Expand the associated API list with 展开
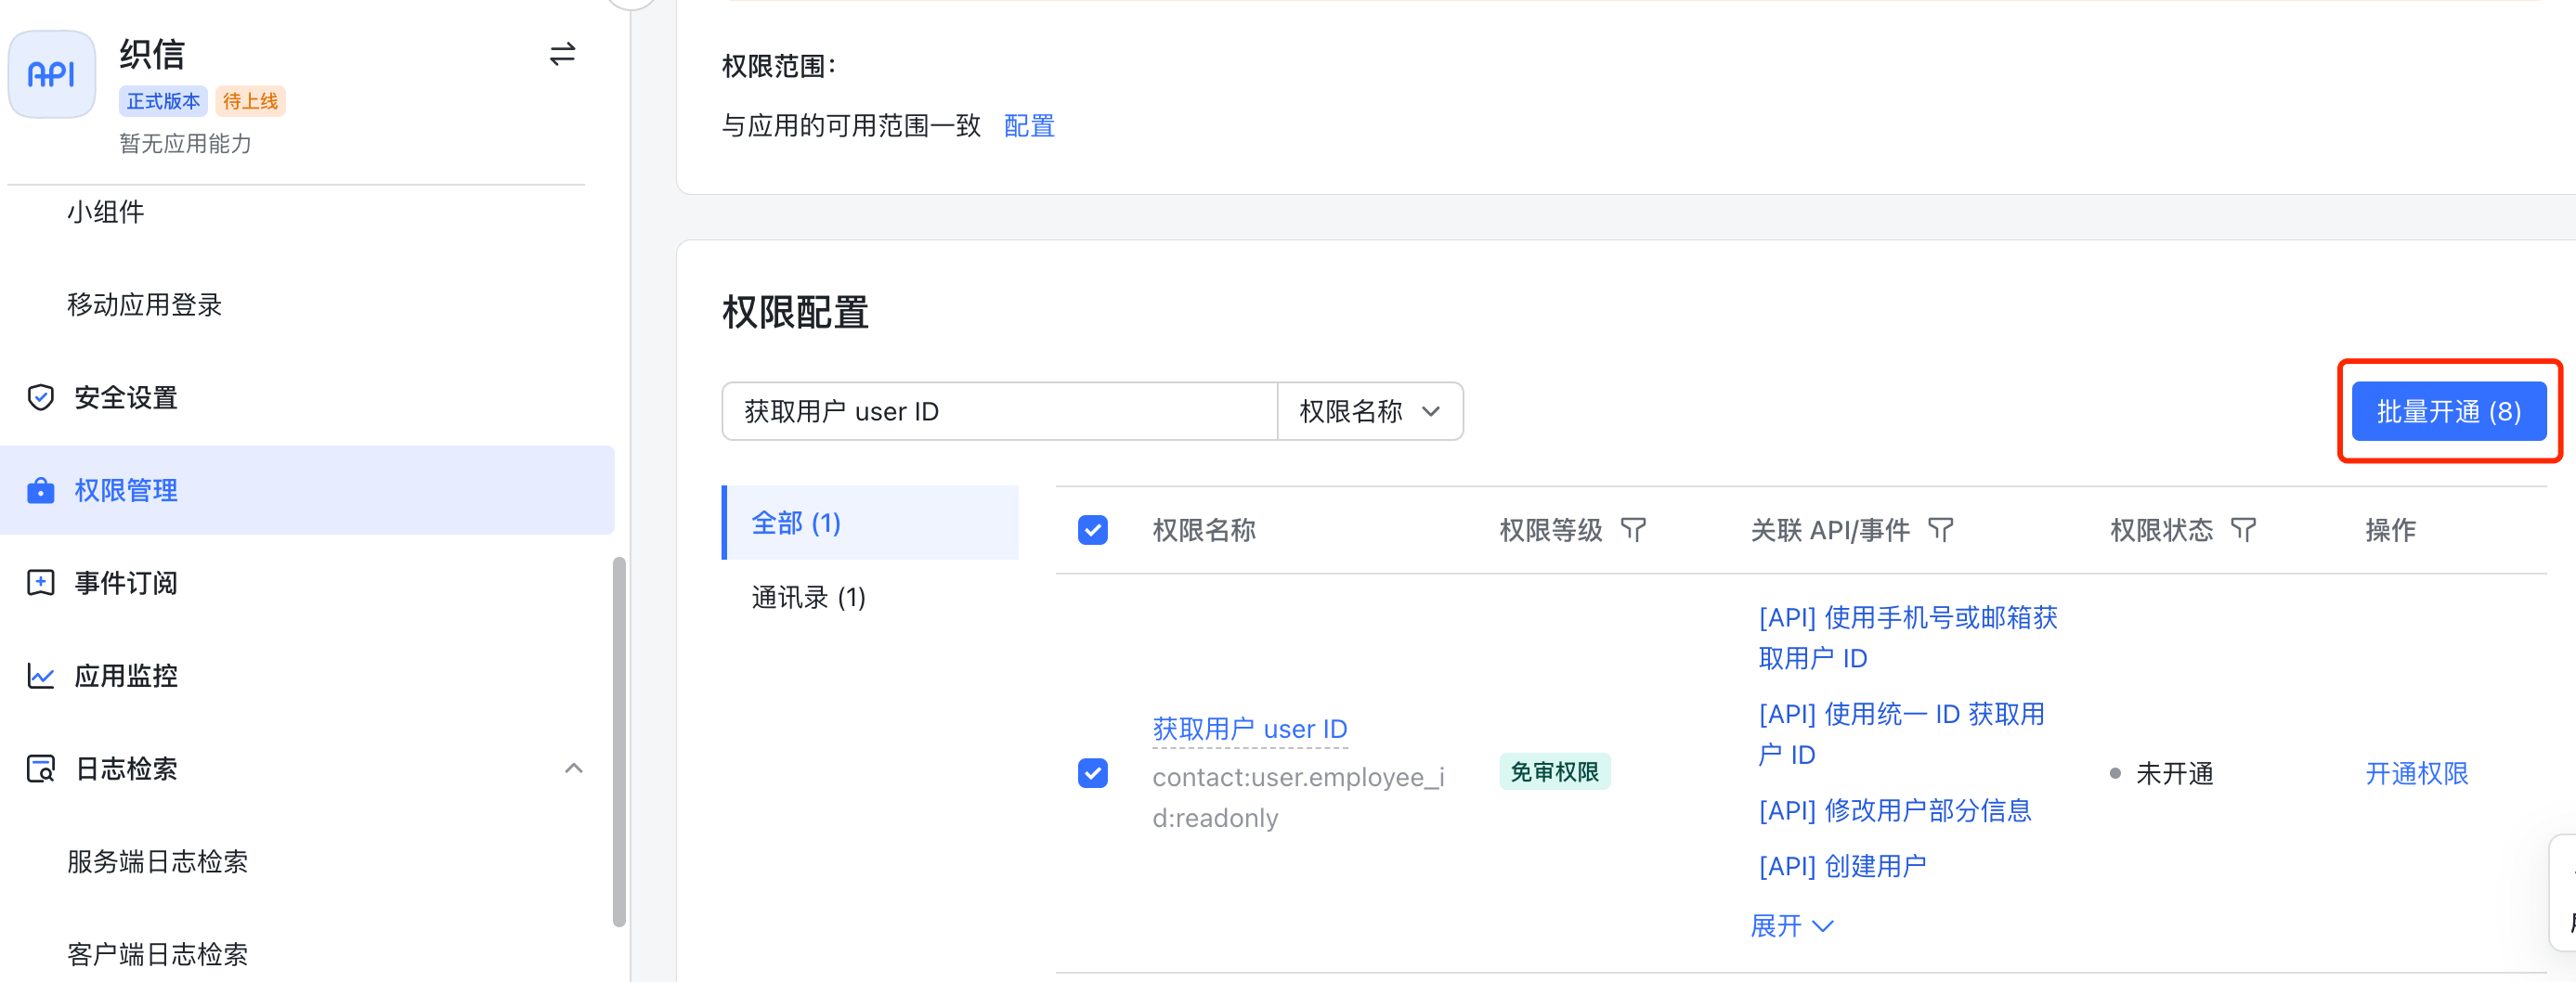 click(x=1791, y=925)
